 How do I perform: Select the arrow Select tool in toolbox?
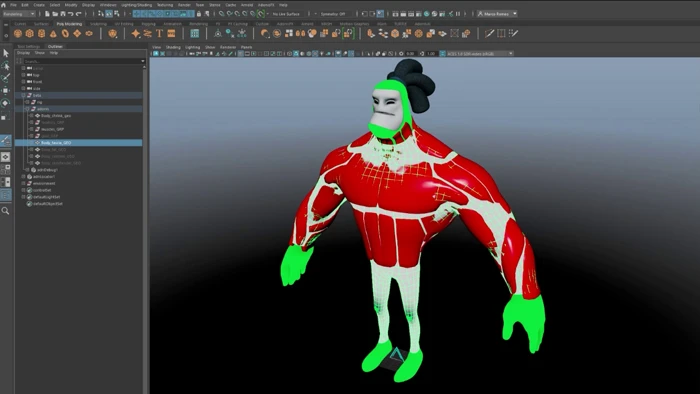pyautogui.click(x=6, y=53)
